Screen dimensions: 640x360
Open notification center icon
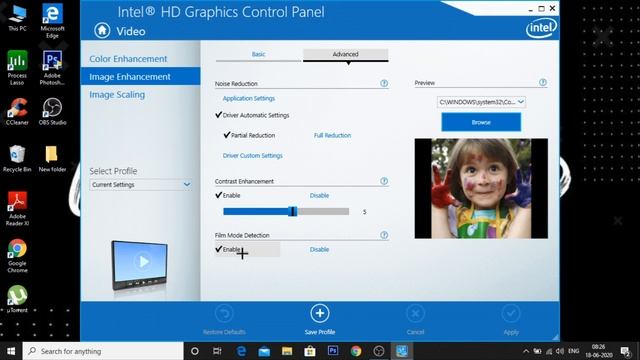[x=625, y=351]
